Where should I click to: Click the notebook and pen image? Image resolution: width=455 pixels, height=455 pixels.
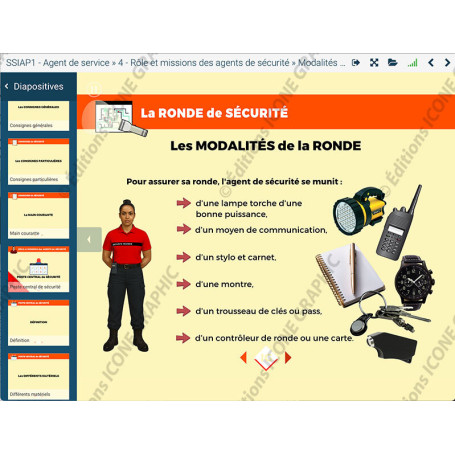point(350,274)
